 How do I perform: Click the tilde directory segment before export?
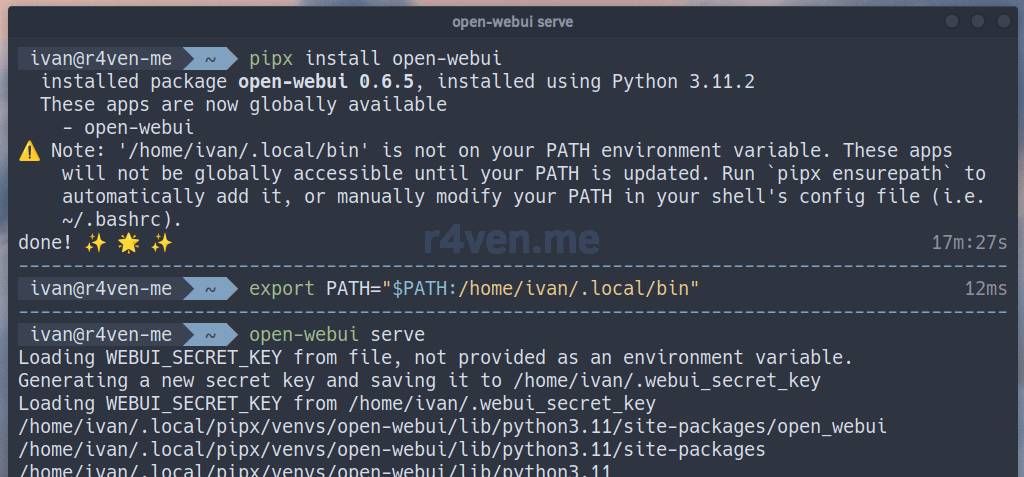click(x=211, y=289)
